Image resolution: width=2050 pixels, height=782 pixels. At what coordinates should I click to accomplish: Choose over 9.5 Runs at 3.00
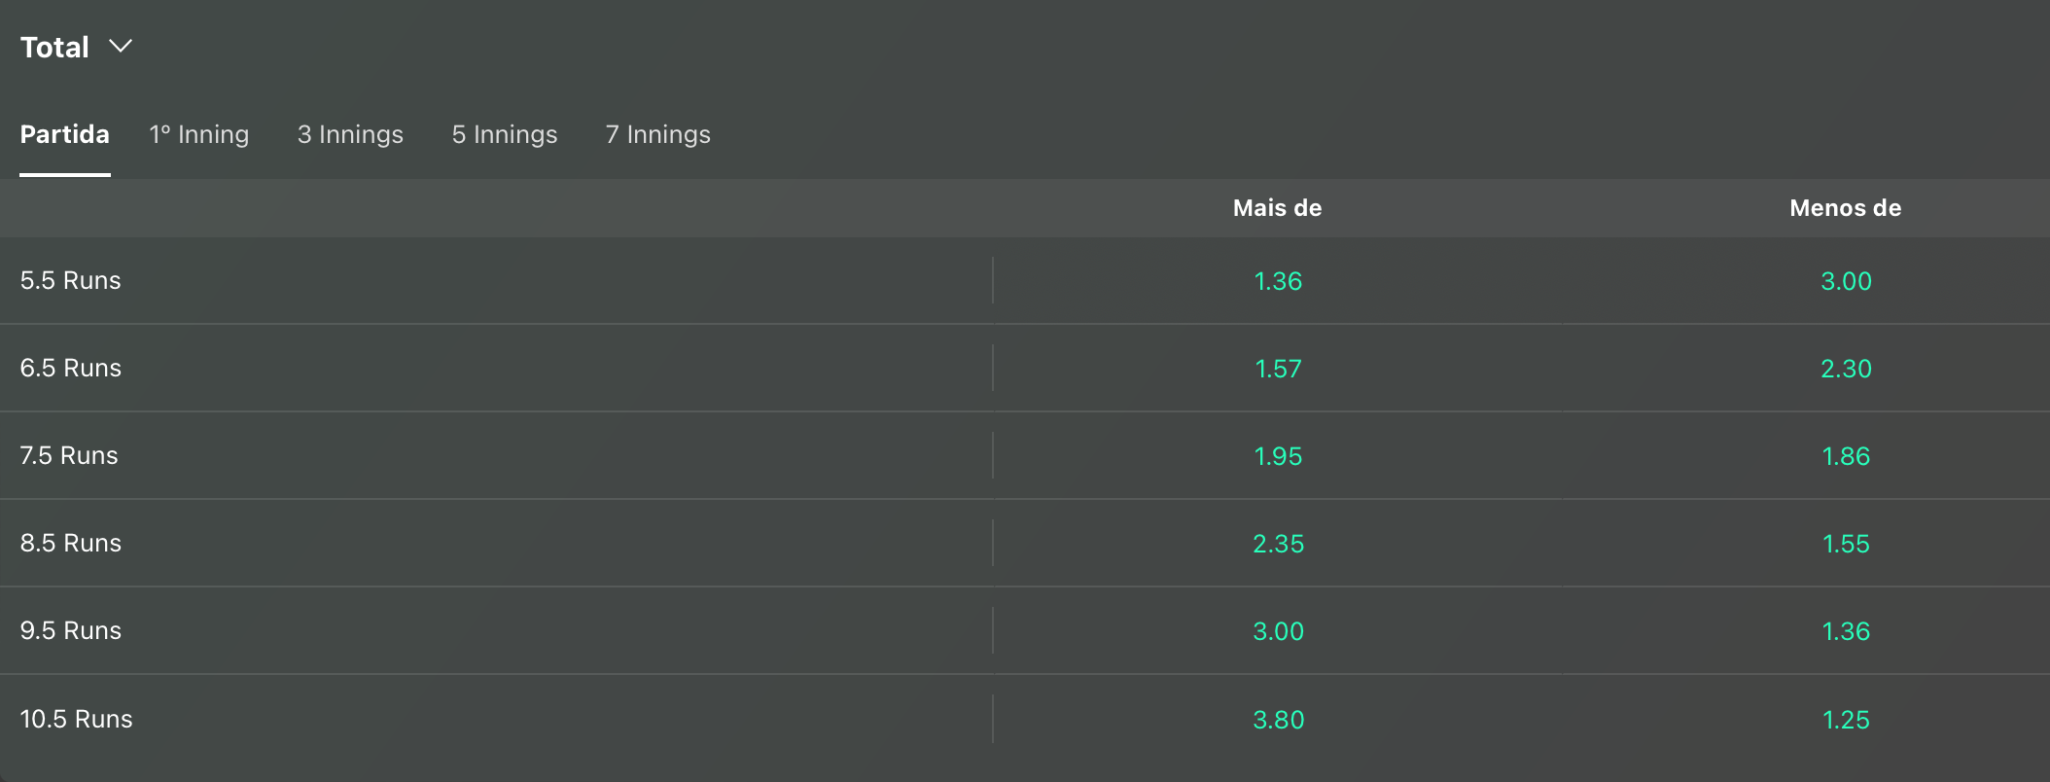click(1278, 631)
